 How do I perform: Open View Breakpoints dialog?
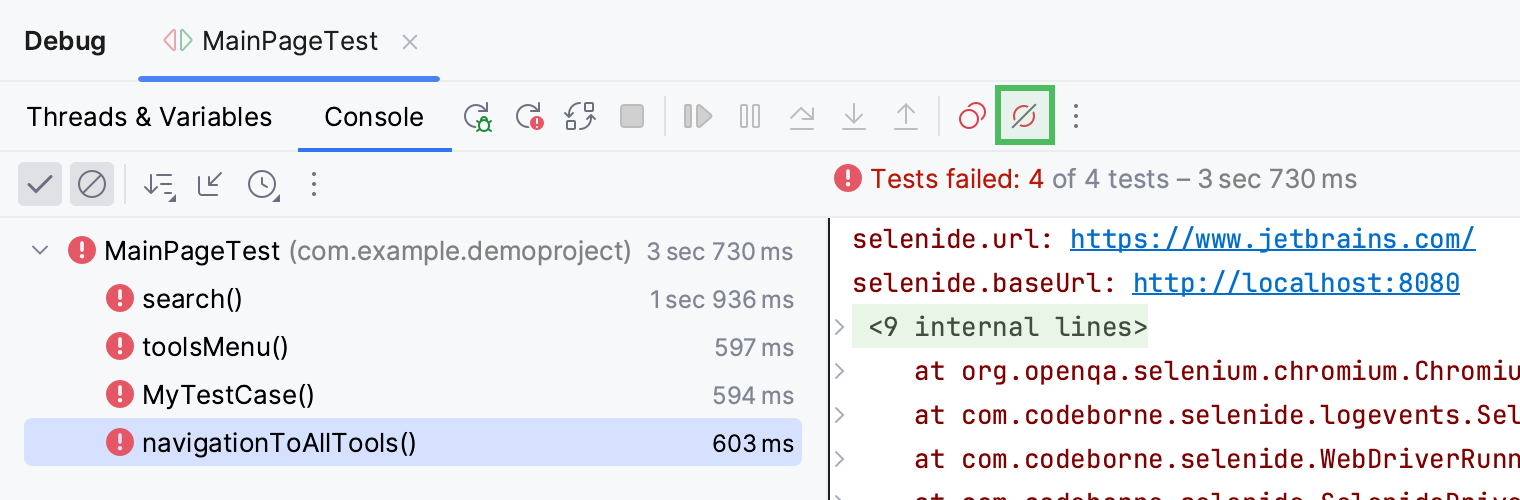[972, 117]
